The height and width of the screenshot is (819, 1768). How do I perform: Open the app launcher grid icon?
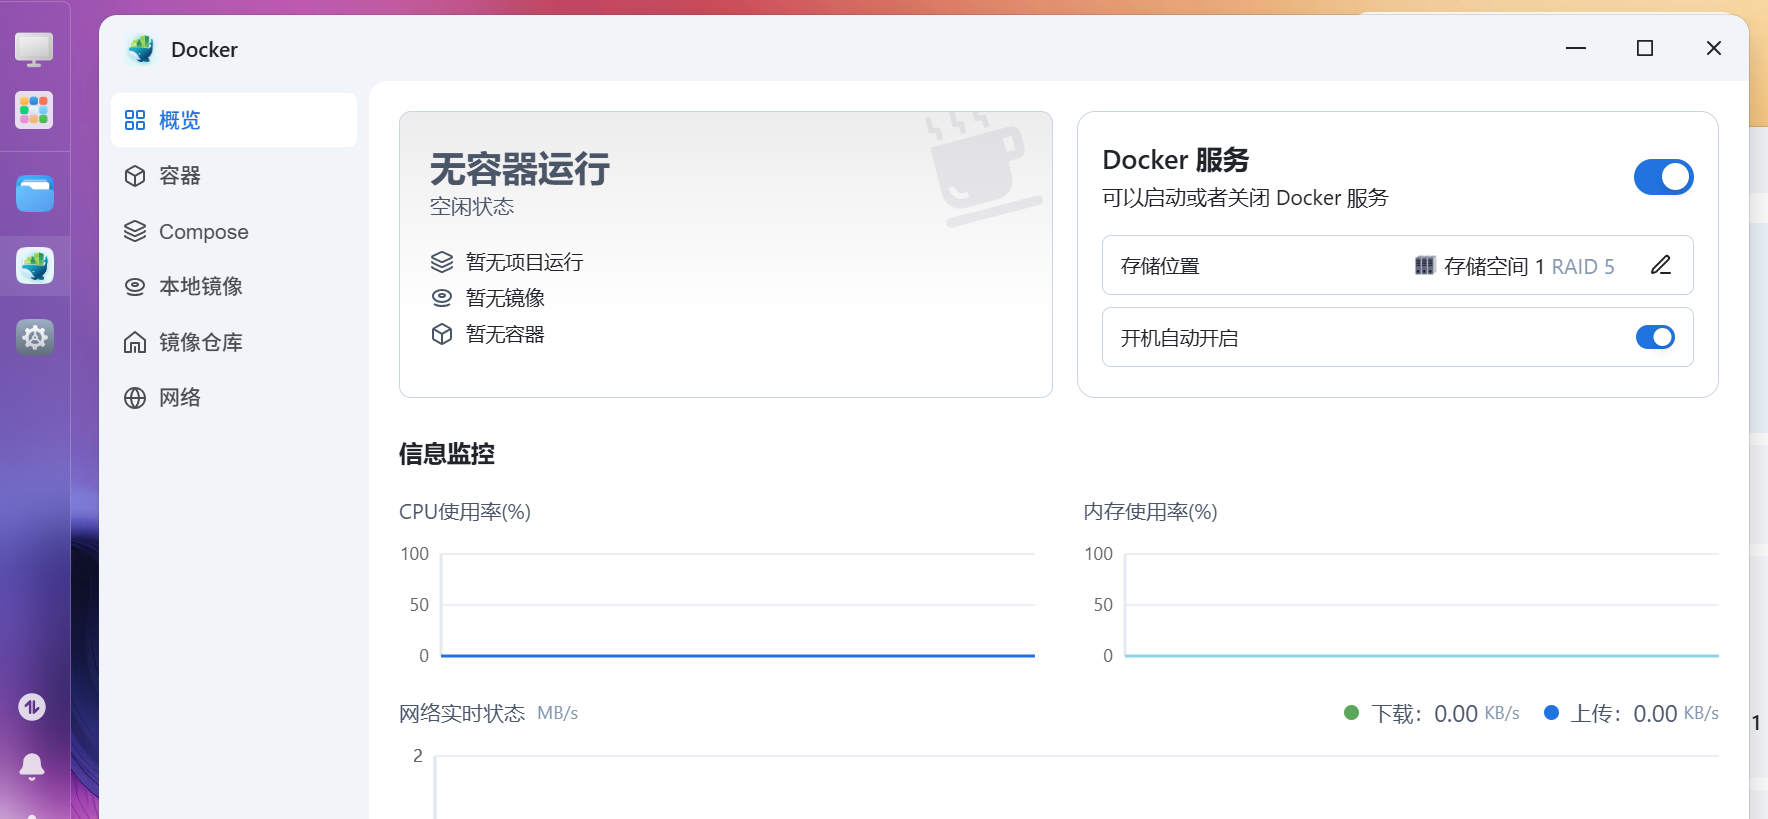[34, 110]
